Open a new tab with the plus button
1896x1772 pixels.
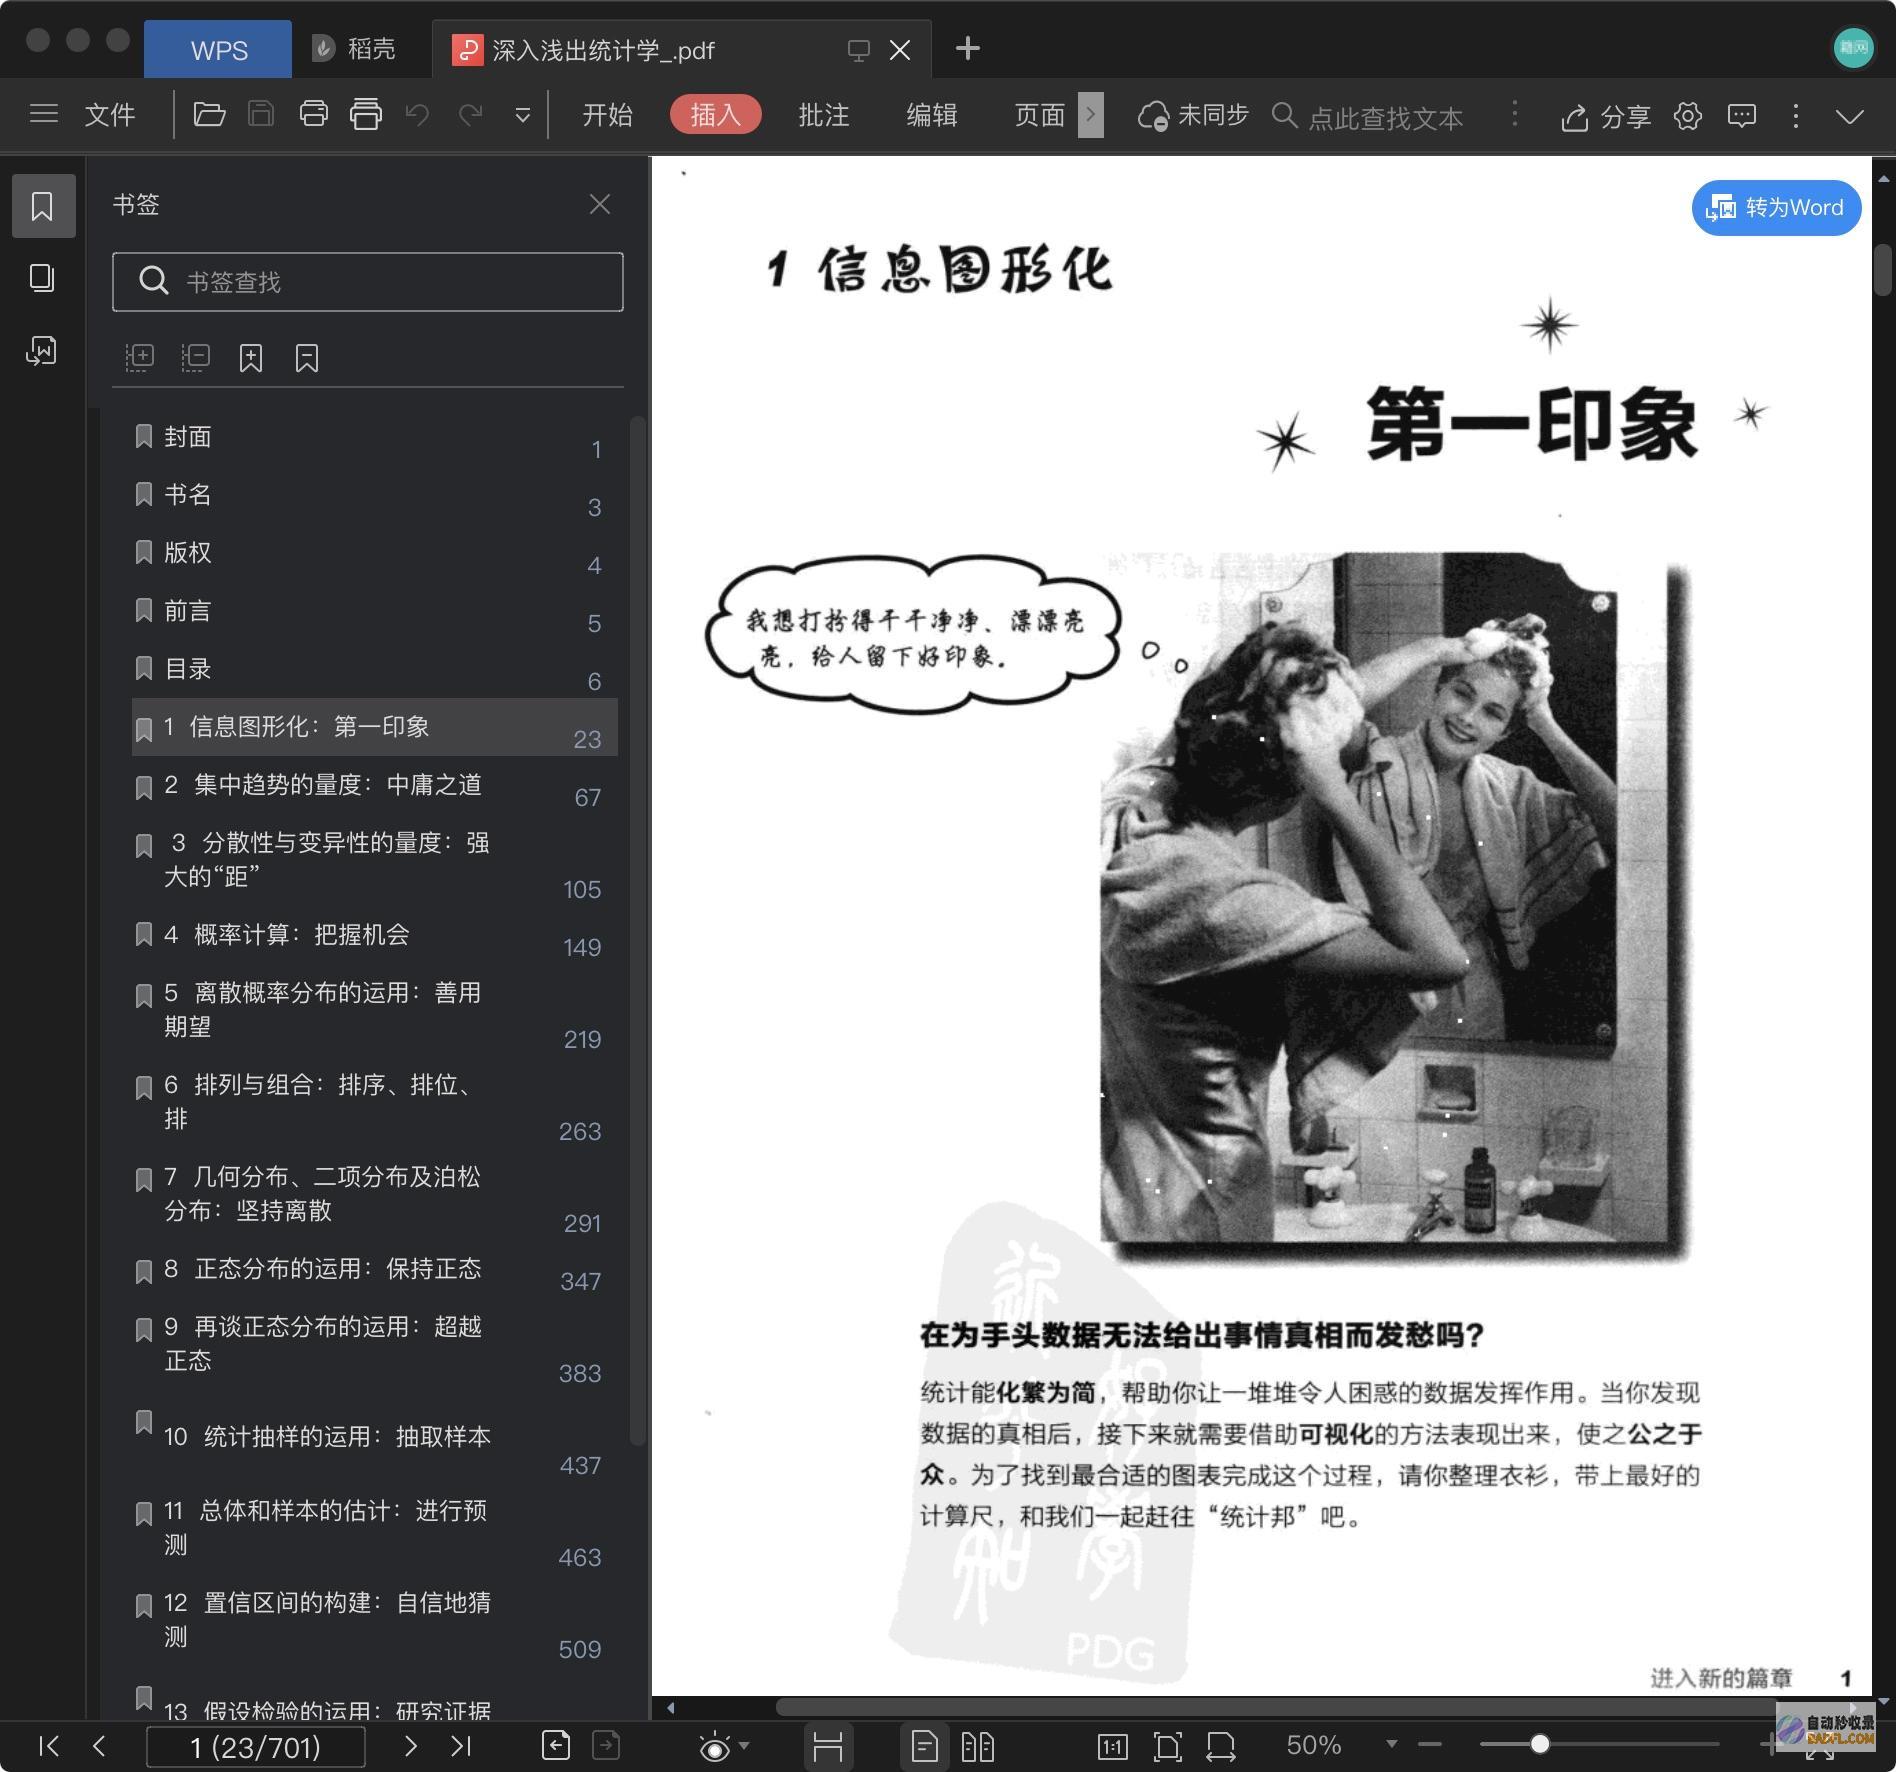[967, 48]
